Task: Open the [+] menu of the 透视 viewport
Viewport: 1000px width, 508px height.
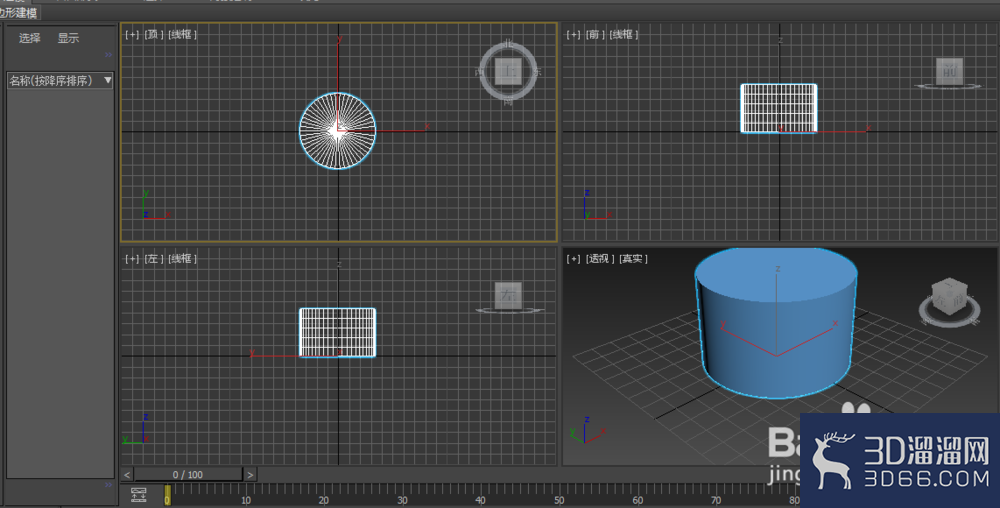Action: point(573,259)
